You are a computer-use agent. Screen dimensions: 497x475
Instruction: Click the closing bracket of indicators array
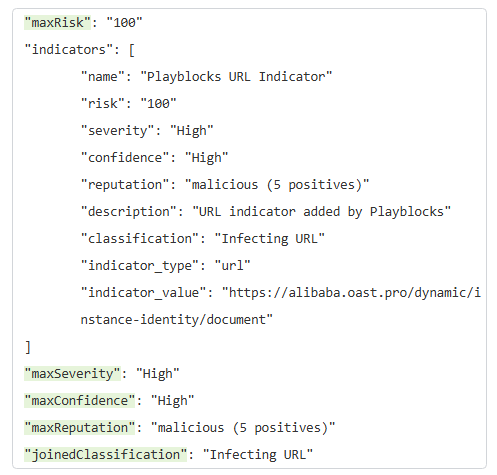(28, 347)
